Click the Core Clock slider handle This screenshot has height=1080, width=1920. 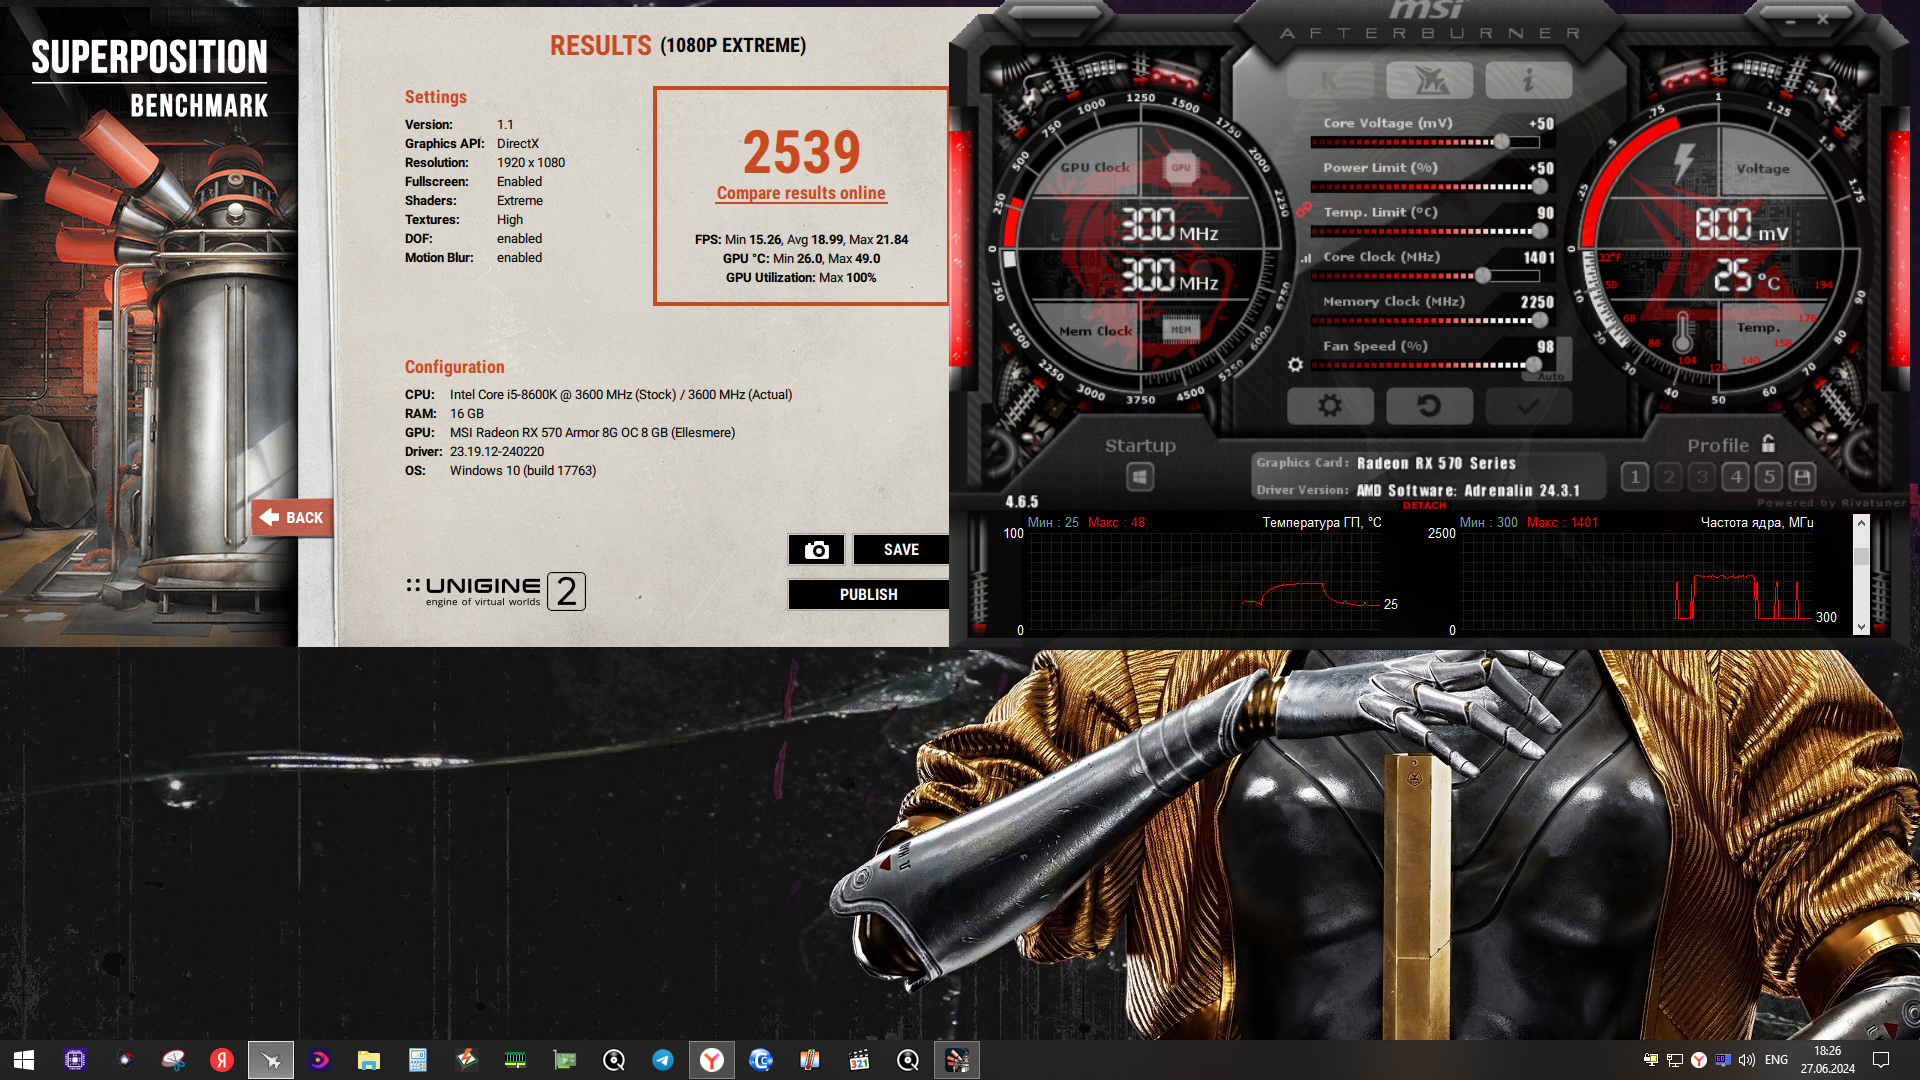coord(1483,275)
